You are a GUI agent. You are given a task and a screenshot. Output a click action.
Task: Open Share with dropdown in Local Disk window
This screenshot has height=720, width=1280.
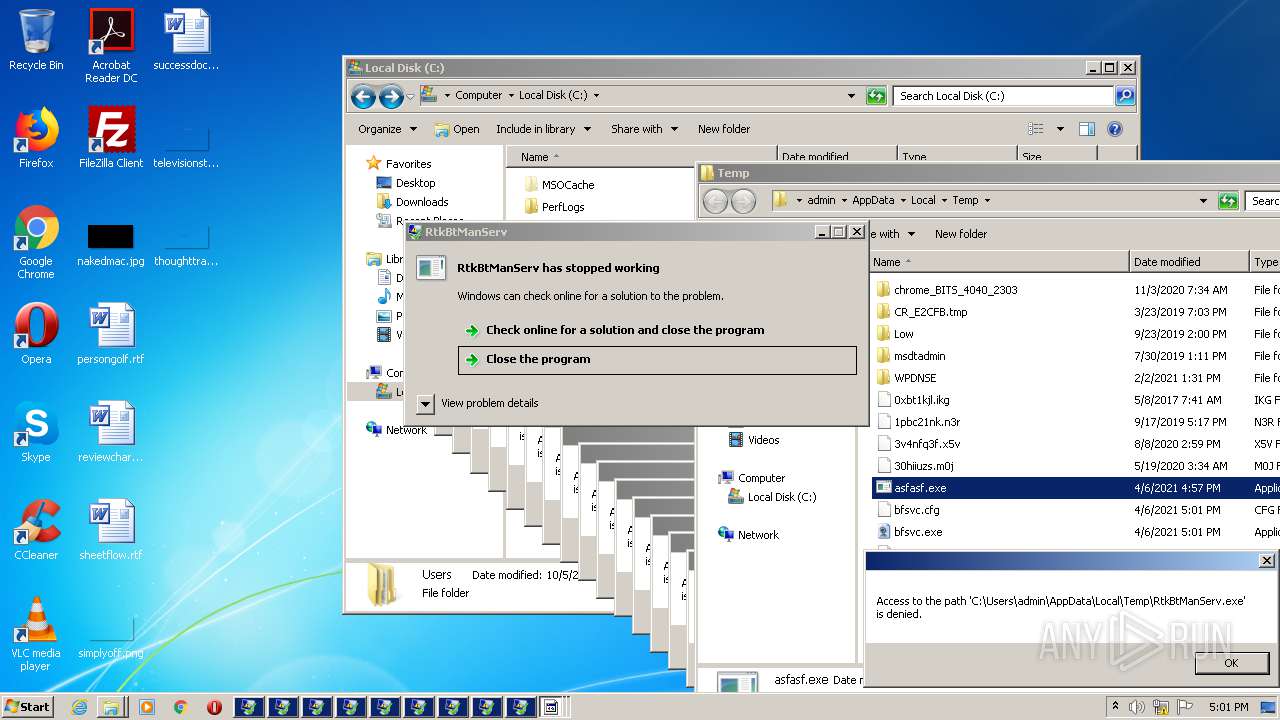[644, 129]
